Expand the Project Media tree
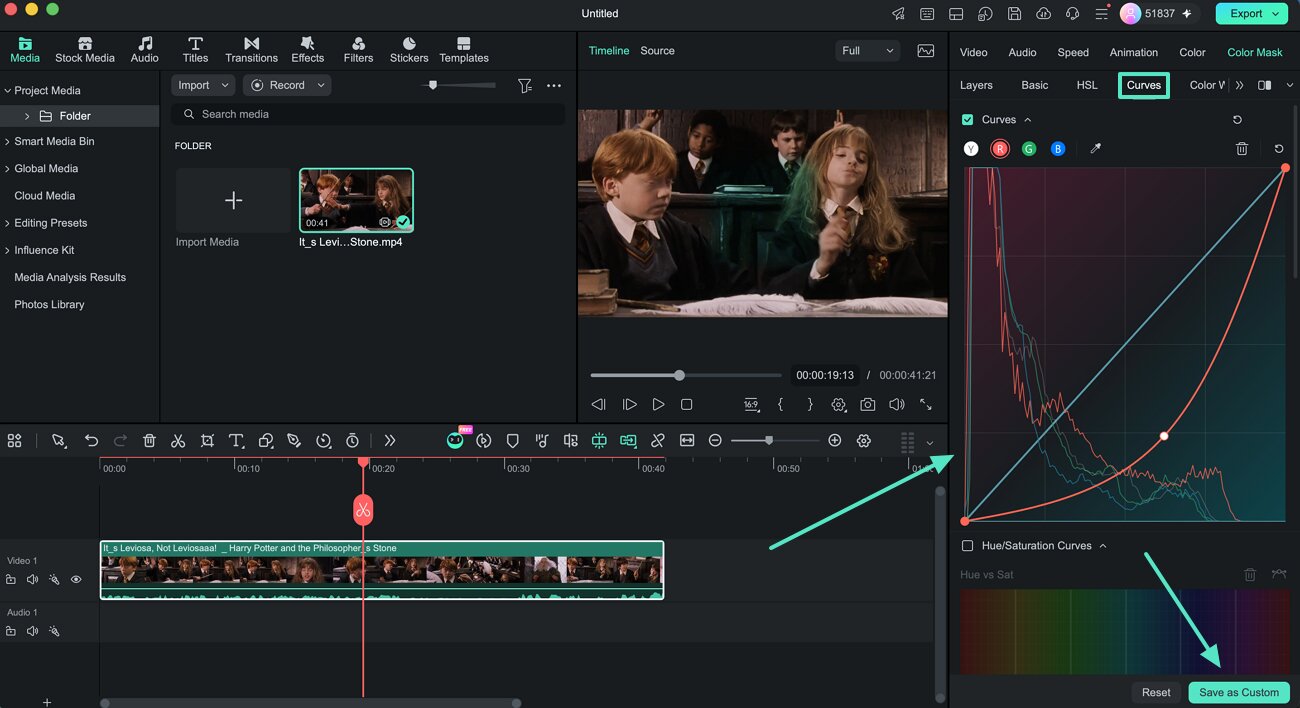The height and width of the screenshot is (708, 1300). 8,91
